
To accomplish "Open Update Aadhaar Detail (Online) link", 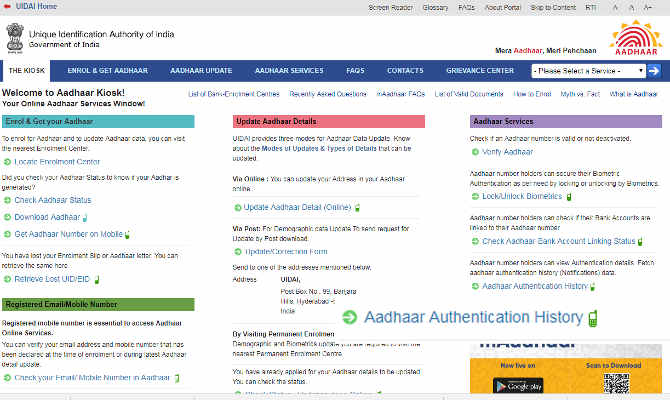I will click(x=297, y=207).
